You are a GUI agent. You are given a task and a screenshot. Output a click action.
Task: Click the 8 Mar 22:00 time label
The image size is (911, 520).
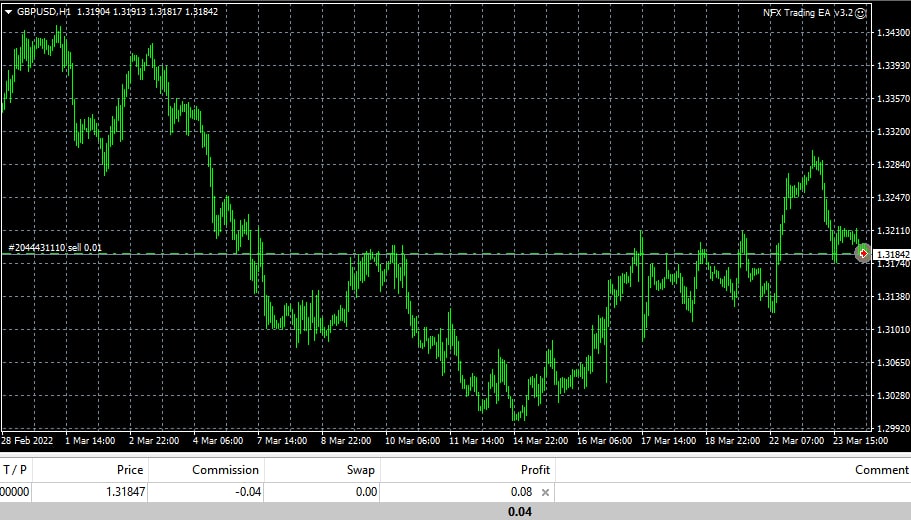pos(346,440)
